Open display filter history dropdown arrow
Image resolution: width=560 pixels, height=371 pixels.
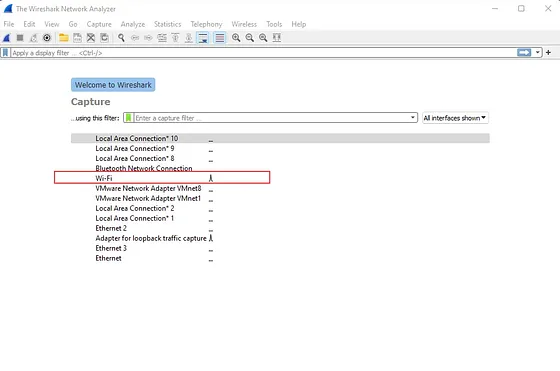coord(538,52)
